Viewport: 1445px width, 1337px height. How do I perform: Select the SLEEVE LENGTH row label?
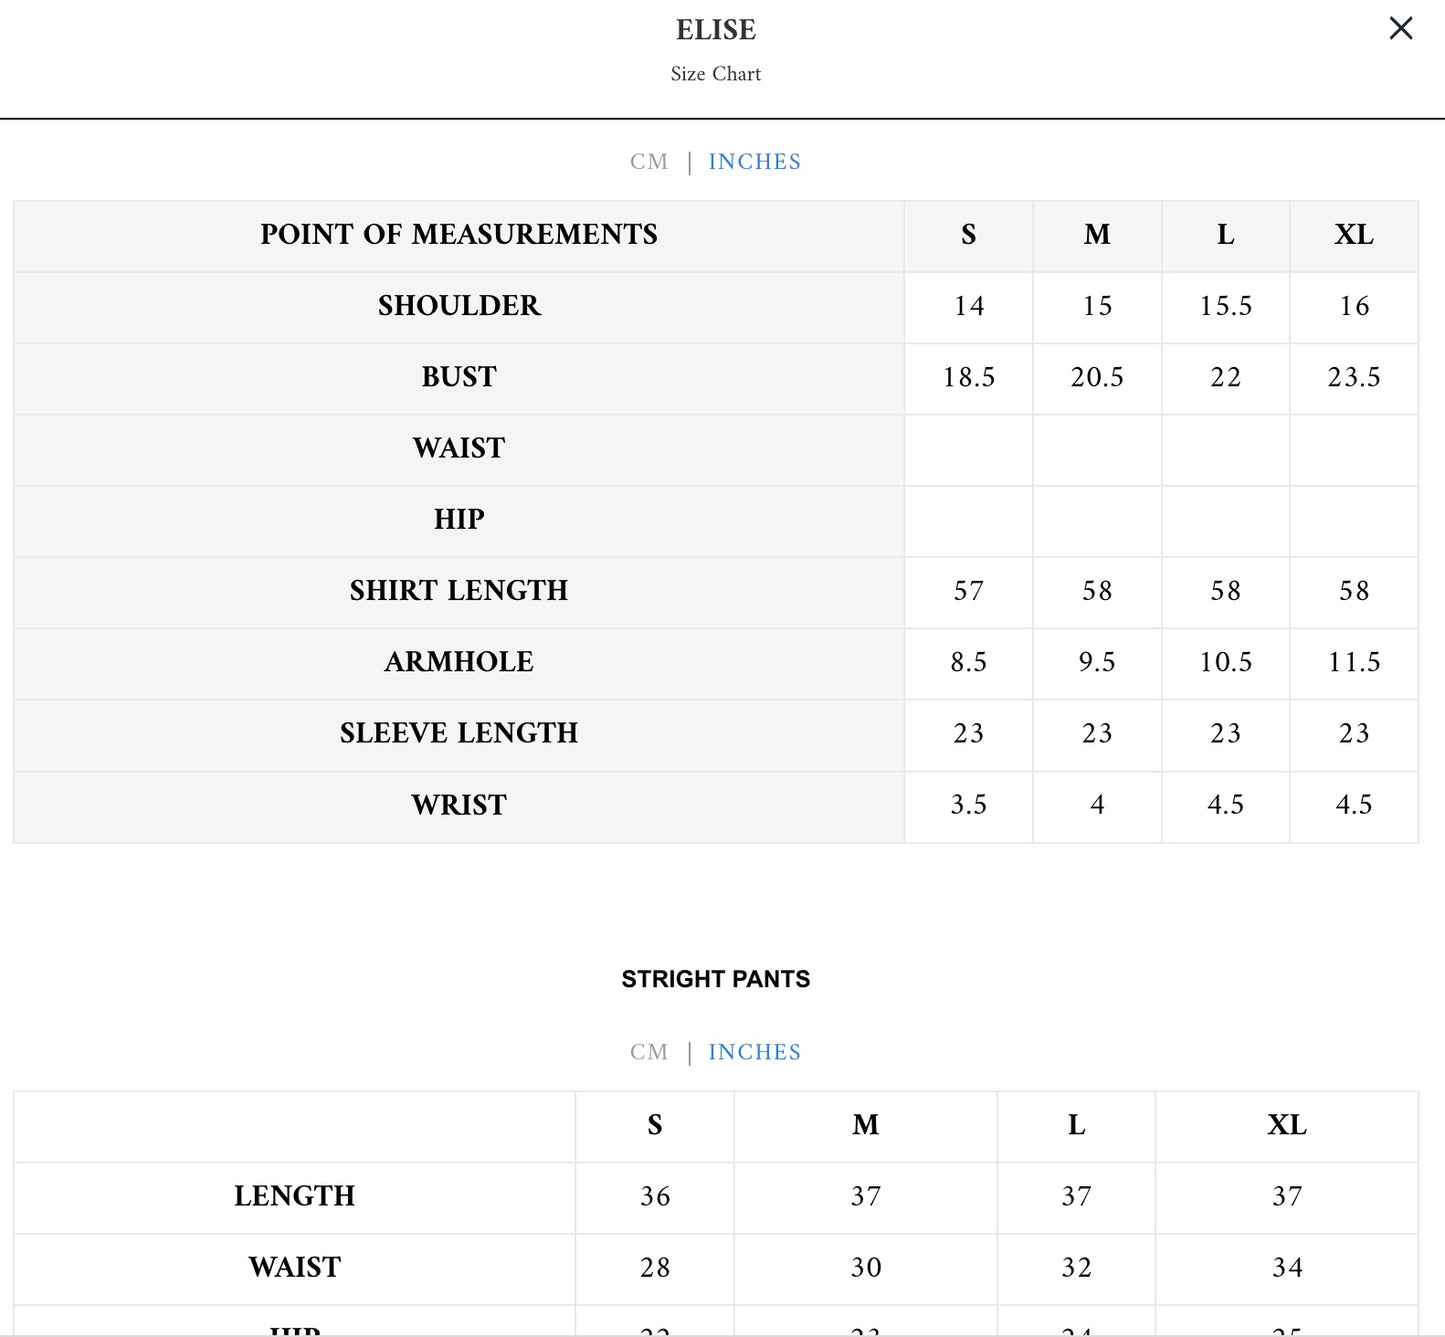coord(459,733)
